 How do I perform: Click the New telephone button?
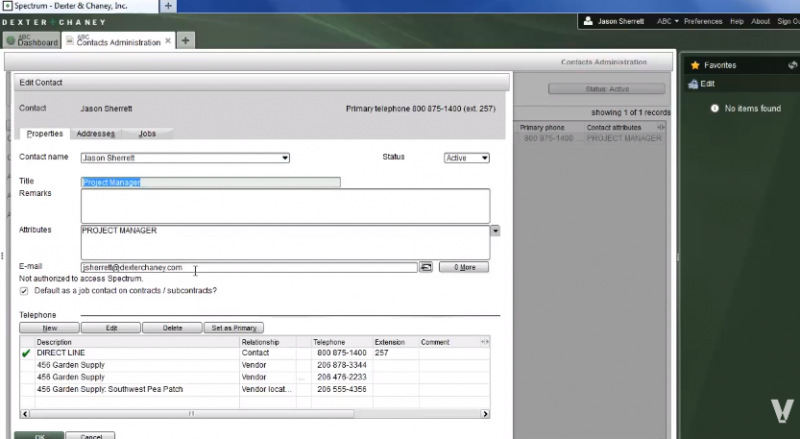(x=48, y=327)
